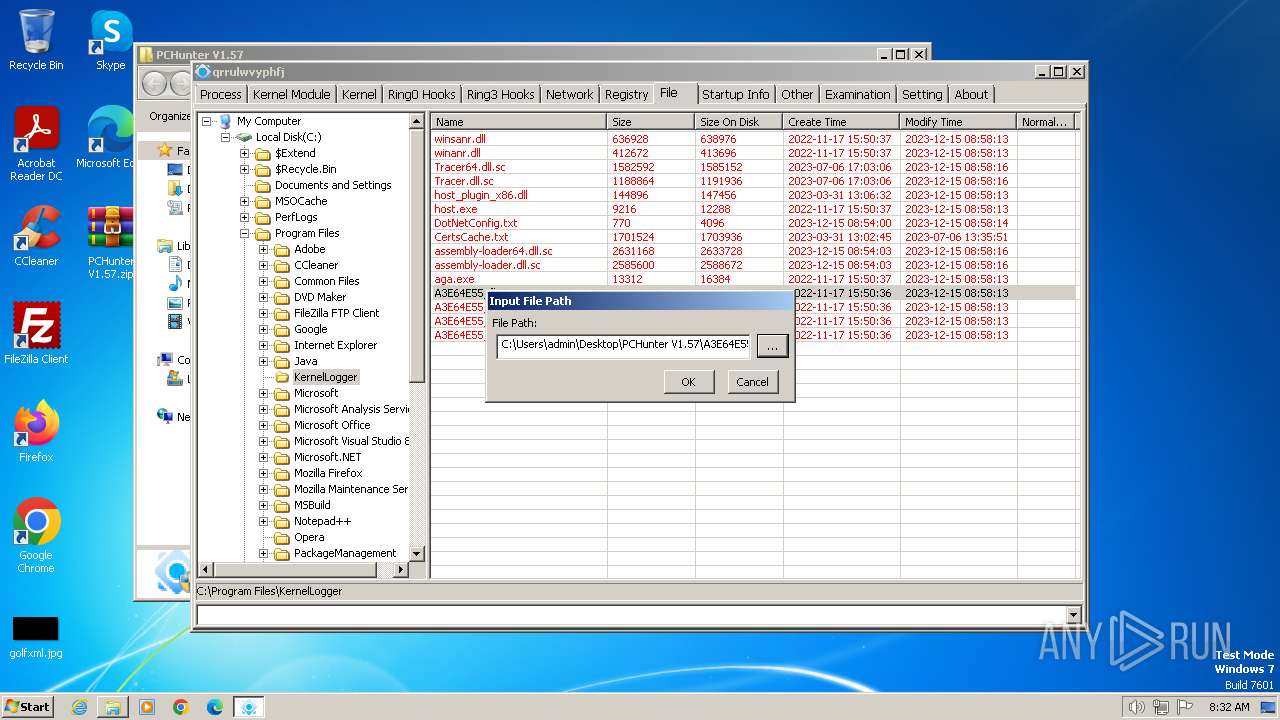The width and height of the screenshot is (1280, 720).
Task: Click the tree's horizontal scrollbar right arrow
Action: click(x=401, y=569)
